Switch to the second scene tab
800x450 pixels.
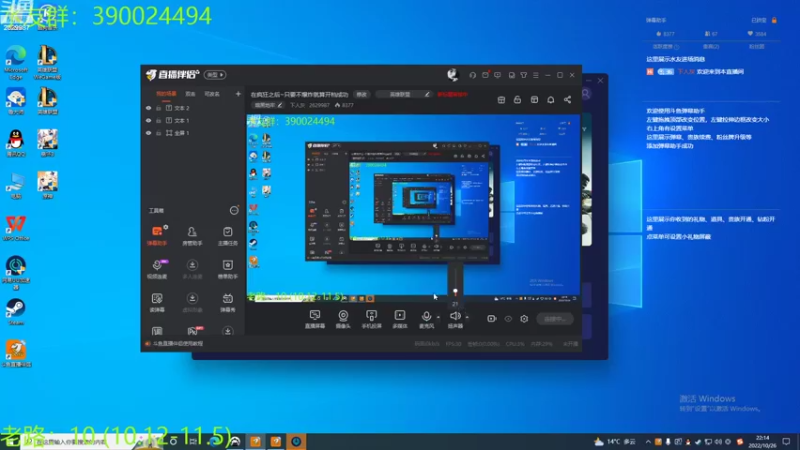(x=190, y=94)
